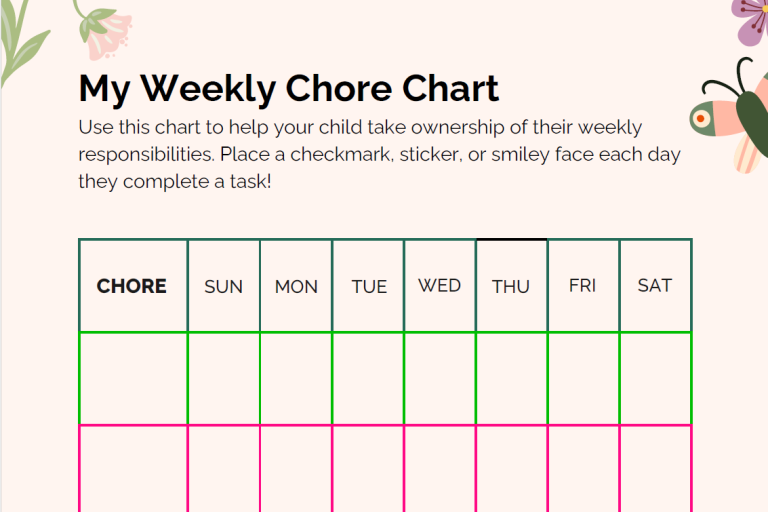Click the purple flower in the corner

(x=750, y=21)
